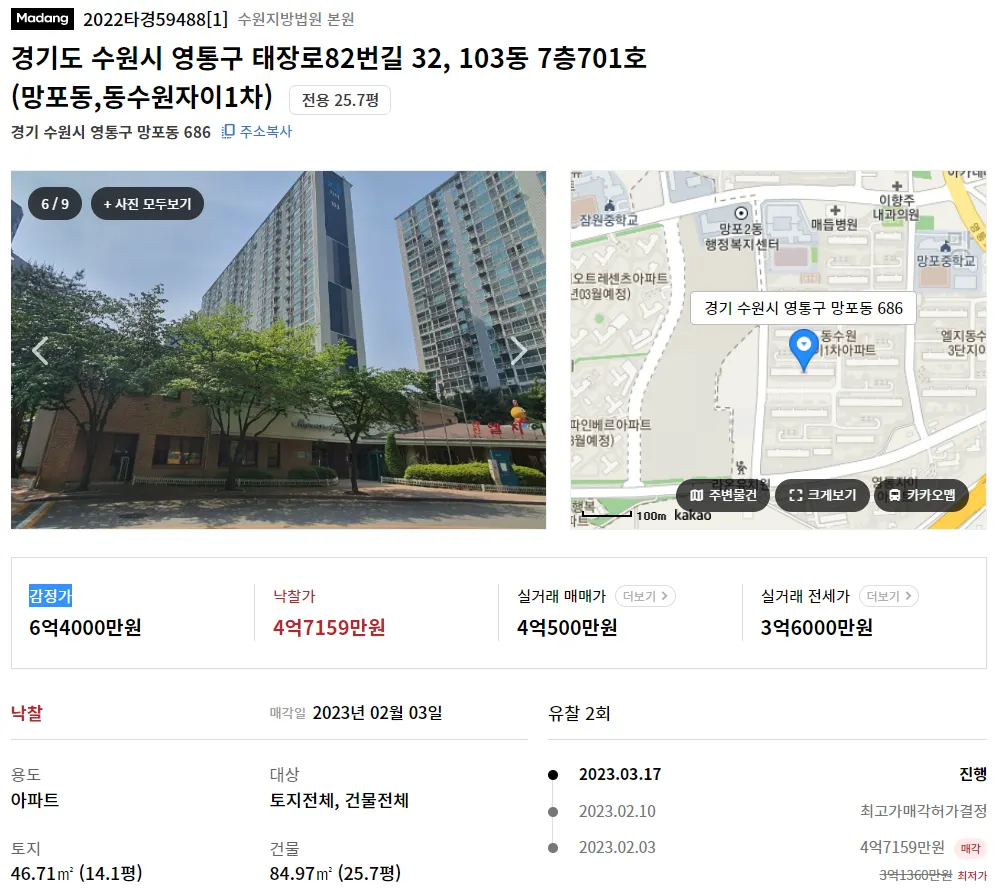
Task: Open 카카오맵 from map overlay
Action: (921, 495)
